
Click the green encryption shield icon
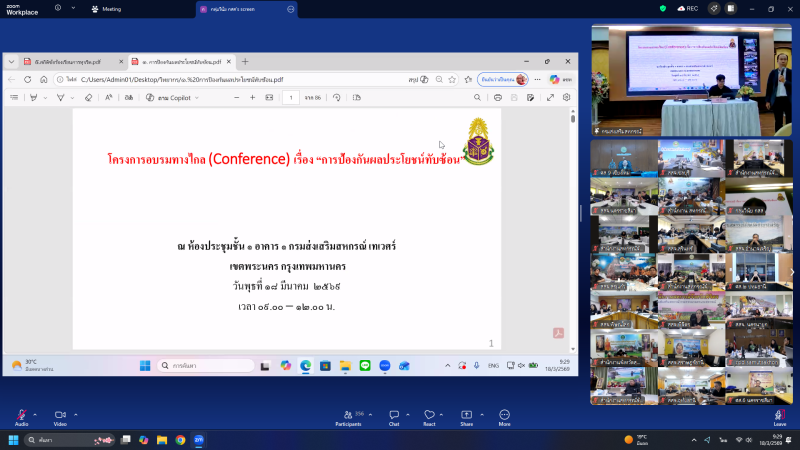(664, 8)
